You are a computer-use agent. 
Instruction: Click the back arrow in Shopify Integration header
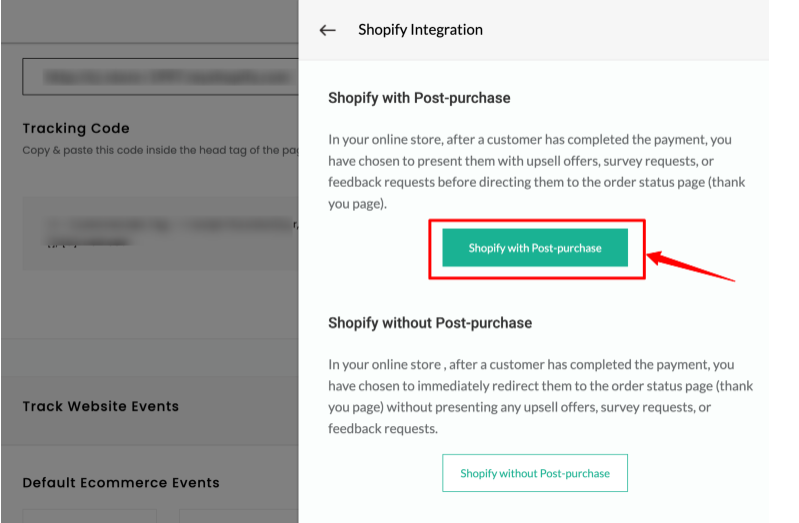point(327,30)
